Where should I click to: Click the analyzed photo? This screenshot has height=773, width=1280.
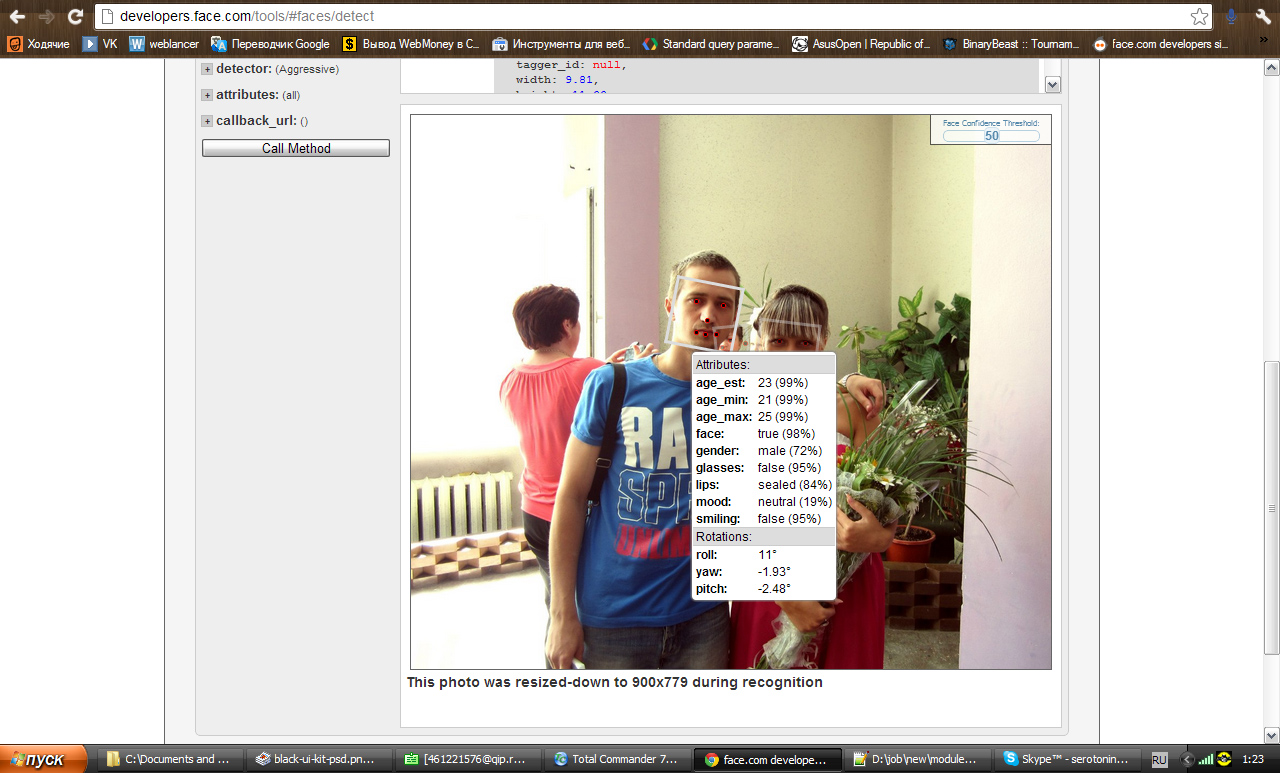tap(731, 392)
